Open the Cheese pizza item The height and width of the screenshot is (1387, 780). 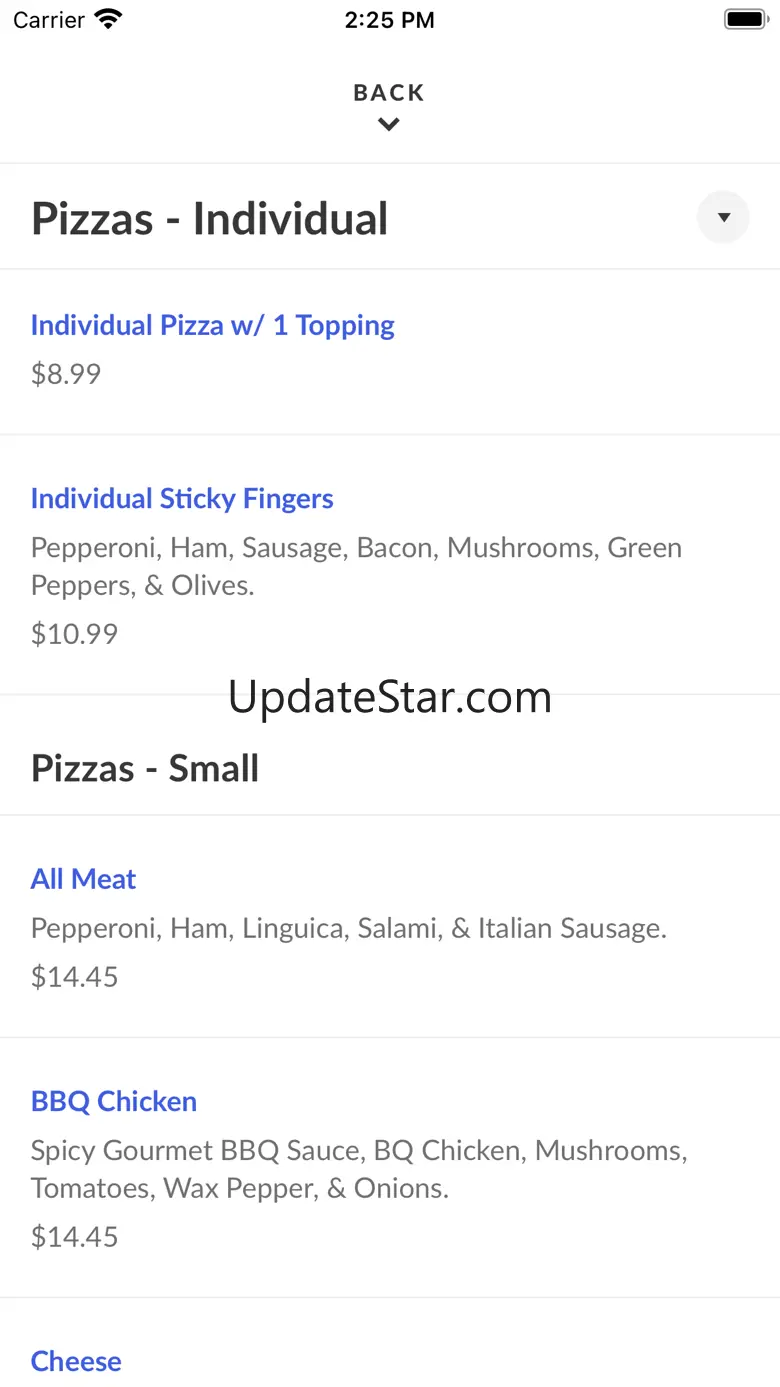click(x=76, y=1361)
